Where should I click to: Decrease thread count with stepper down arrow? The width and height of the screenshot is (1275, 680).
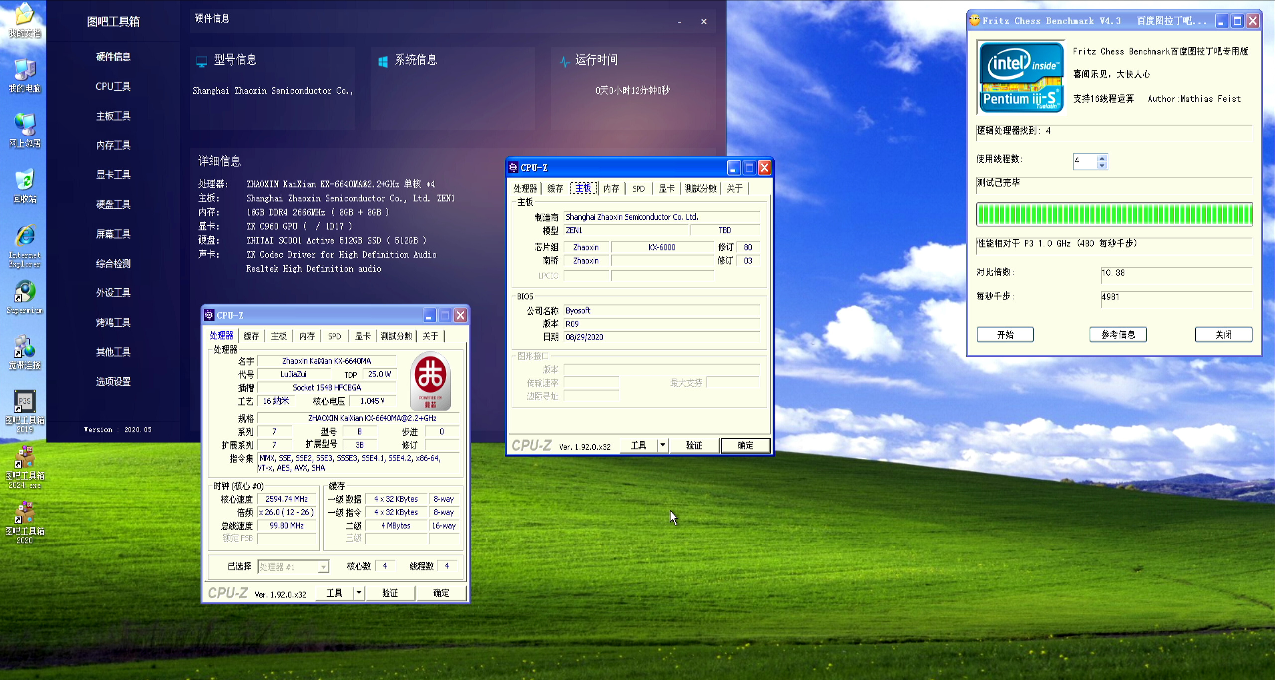click(1102, 165)
